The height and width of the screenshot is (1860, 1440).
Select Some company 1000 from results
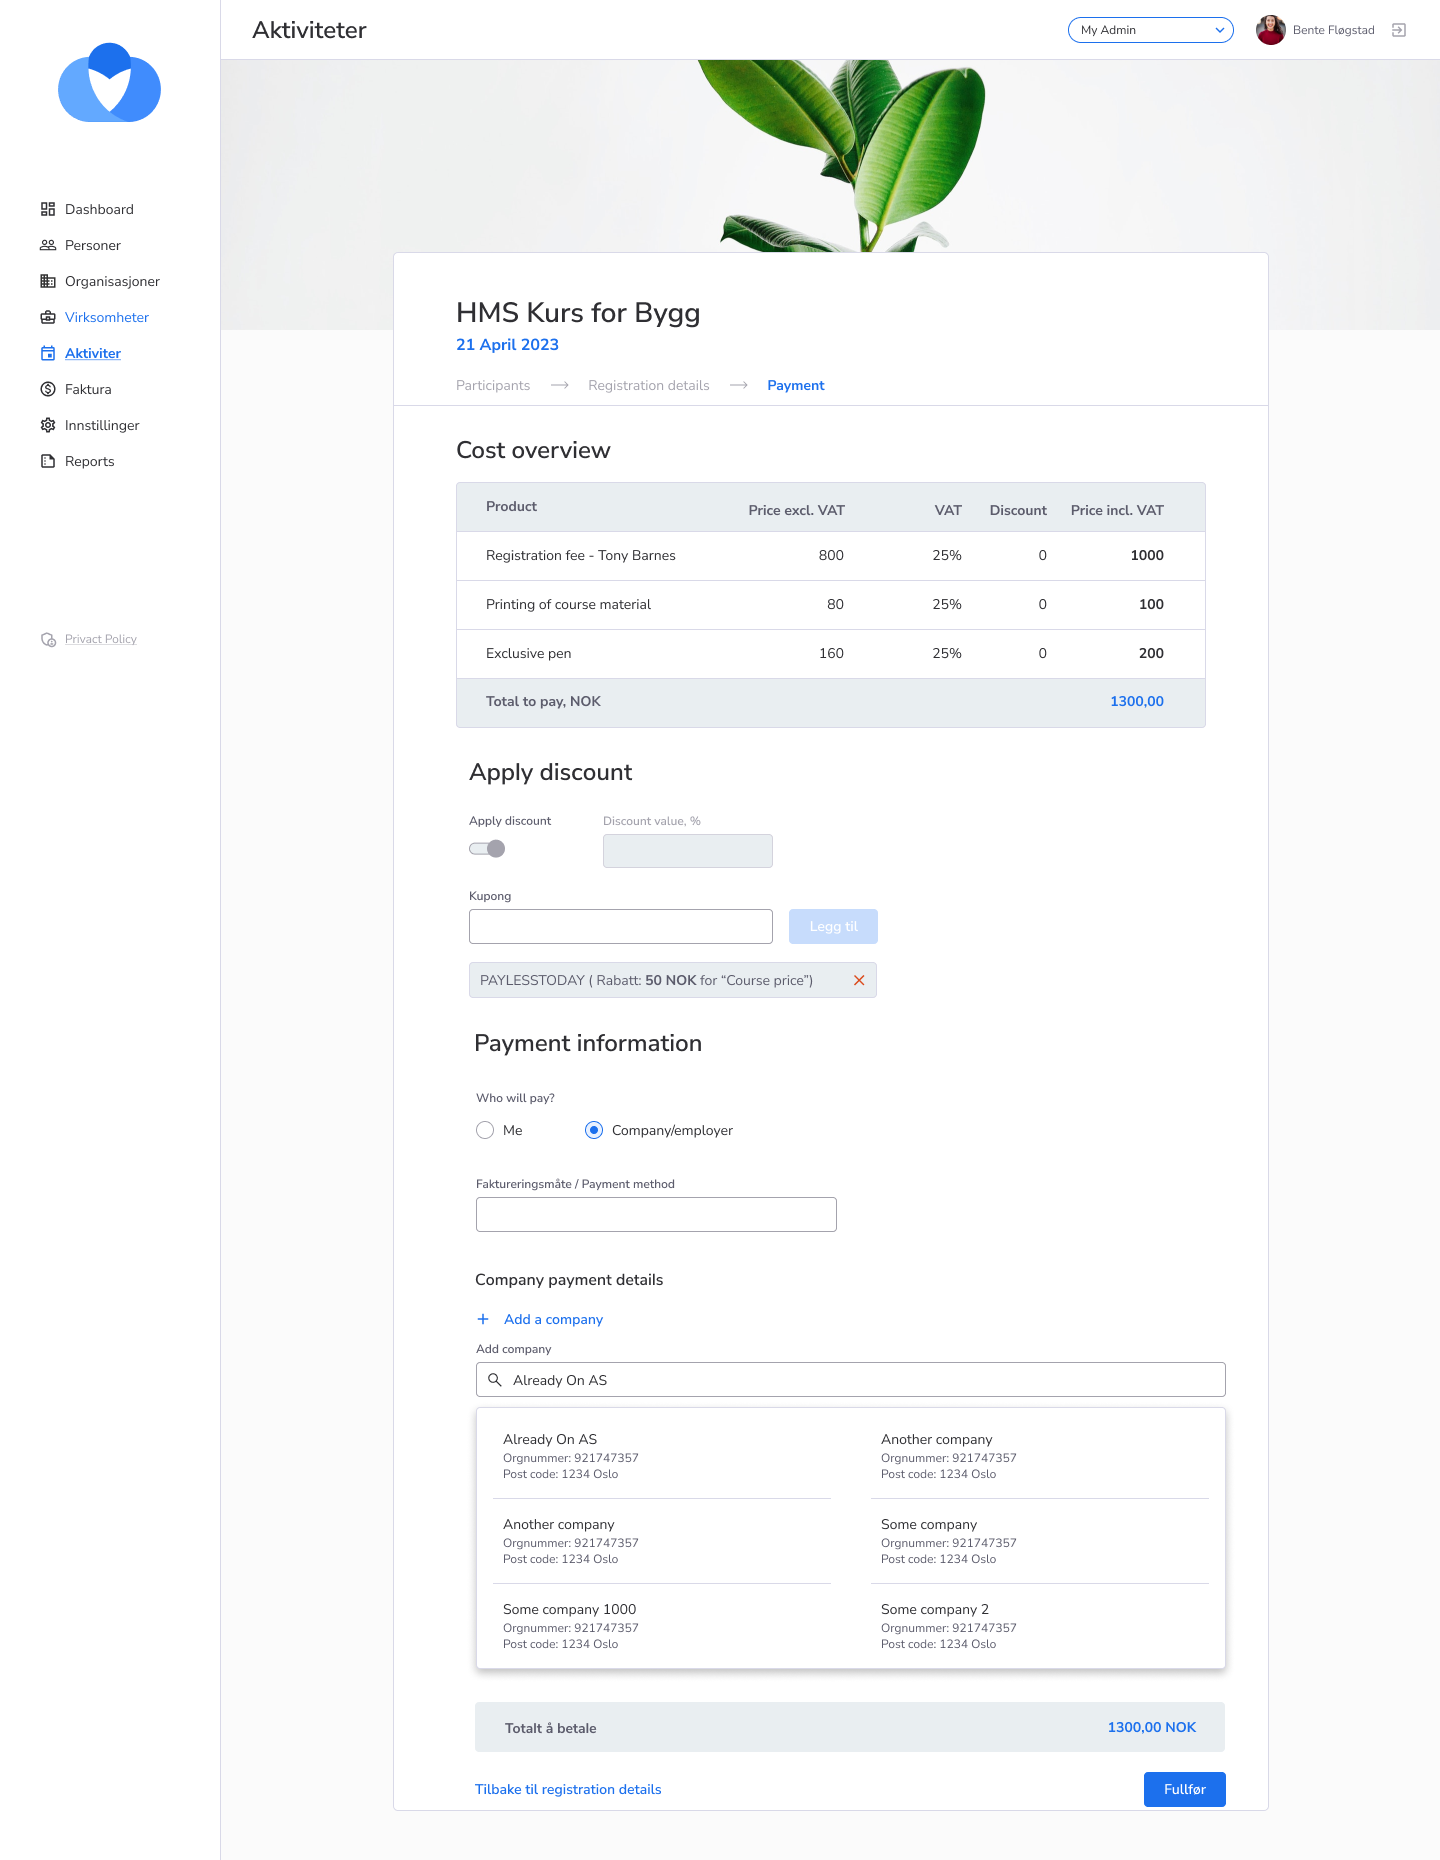coord(662,1625)
